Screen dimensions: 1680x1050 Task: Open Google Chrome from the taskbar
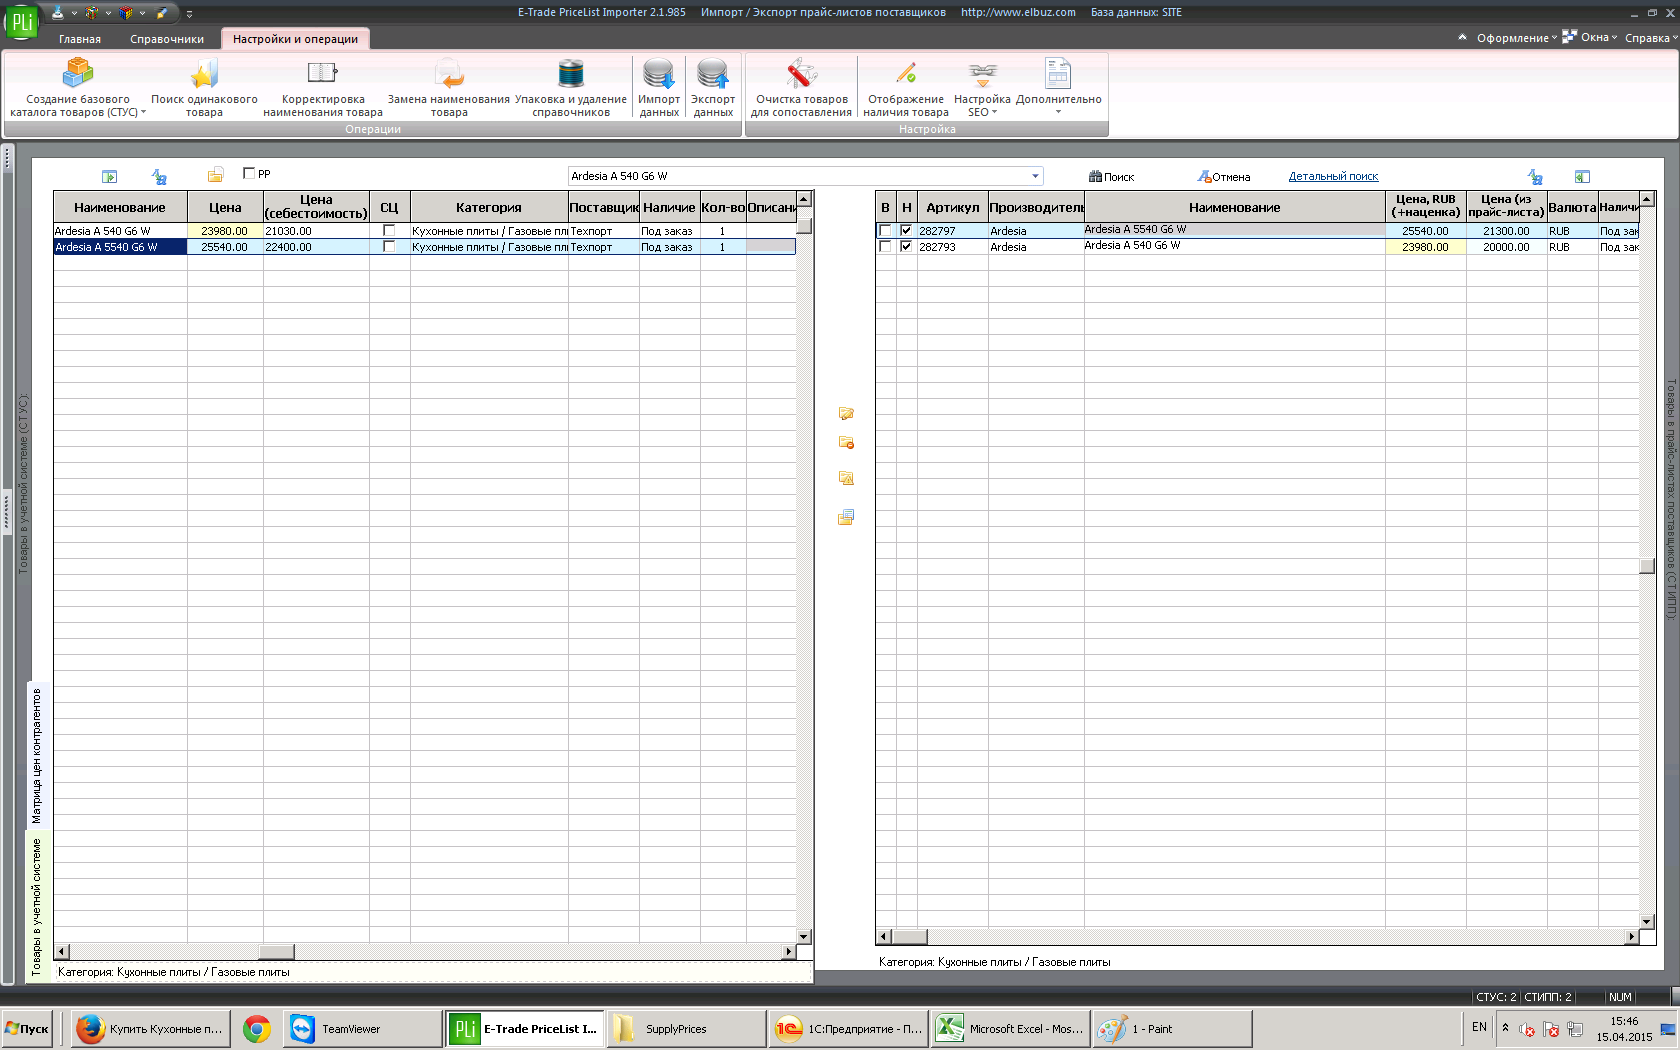257,1028
